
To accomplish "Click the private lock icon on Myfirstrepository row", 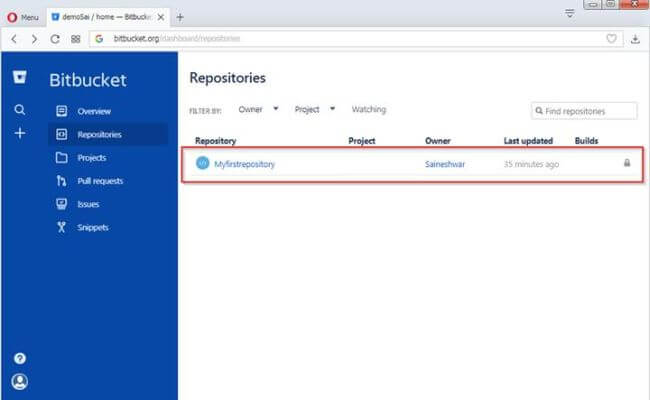I will coord(627,163).
